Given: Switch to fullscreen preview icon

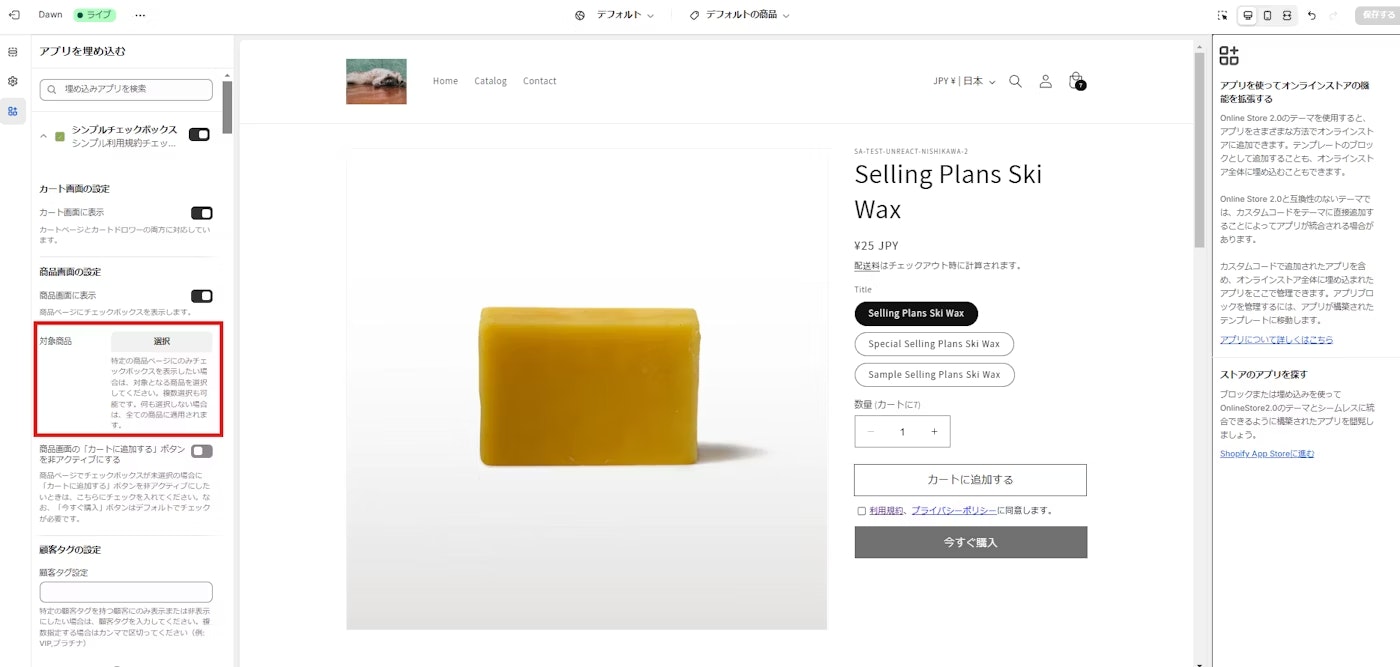Looking at the screenshot, I should pyautogui.click(x=1286, y=15).
